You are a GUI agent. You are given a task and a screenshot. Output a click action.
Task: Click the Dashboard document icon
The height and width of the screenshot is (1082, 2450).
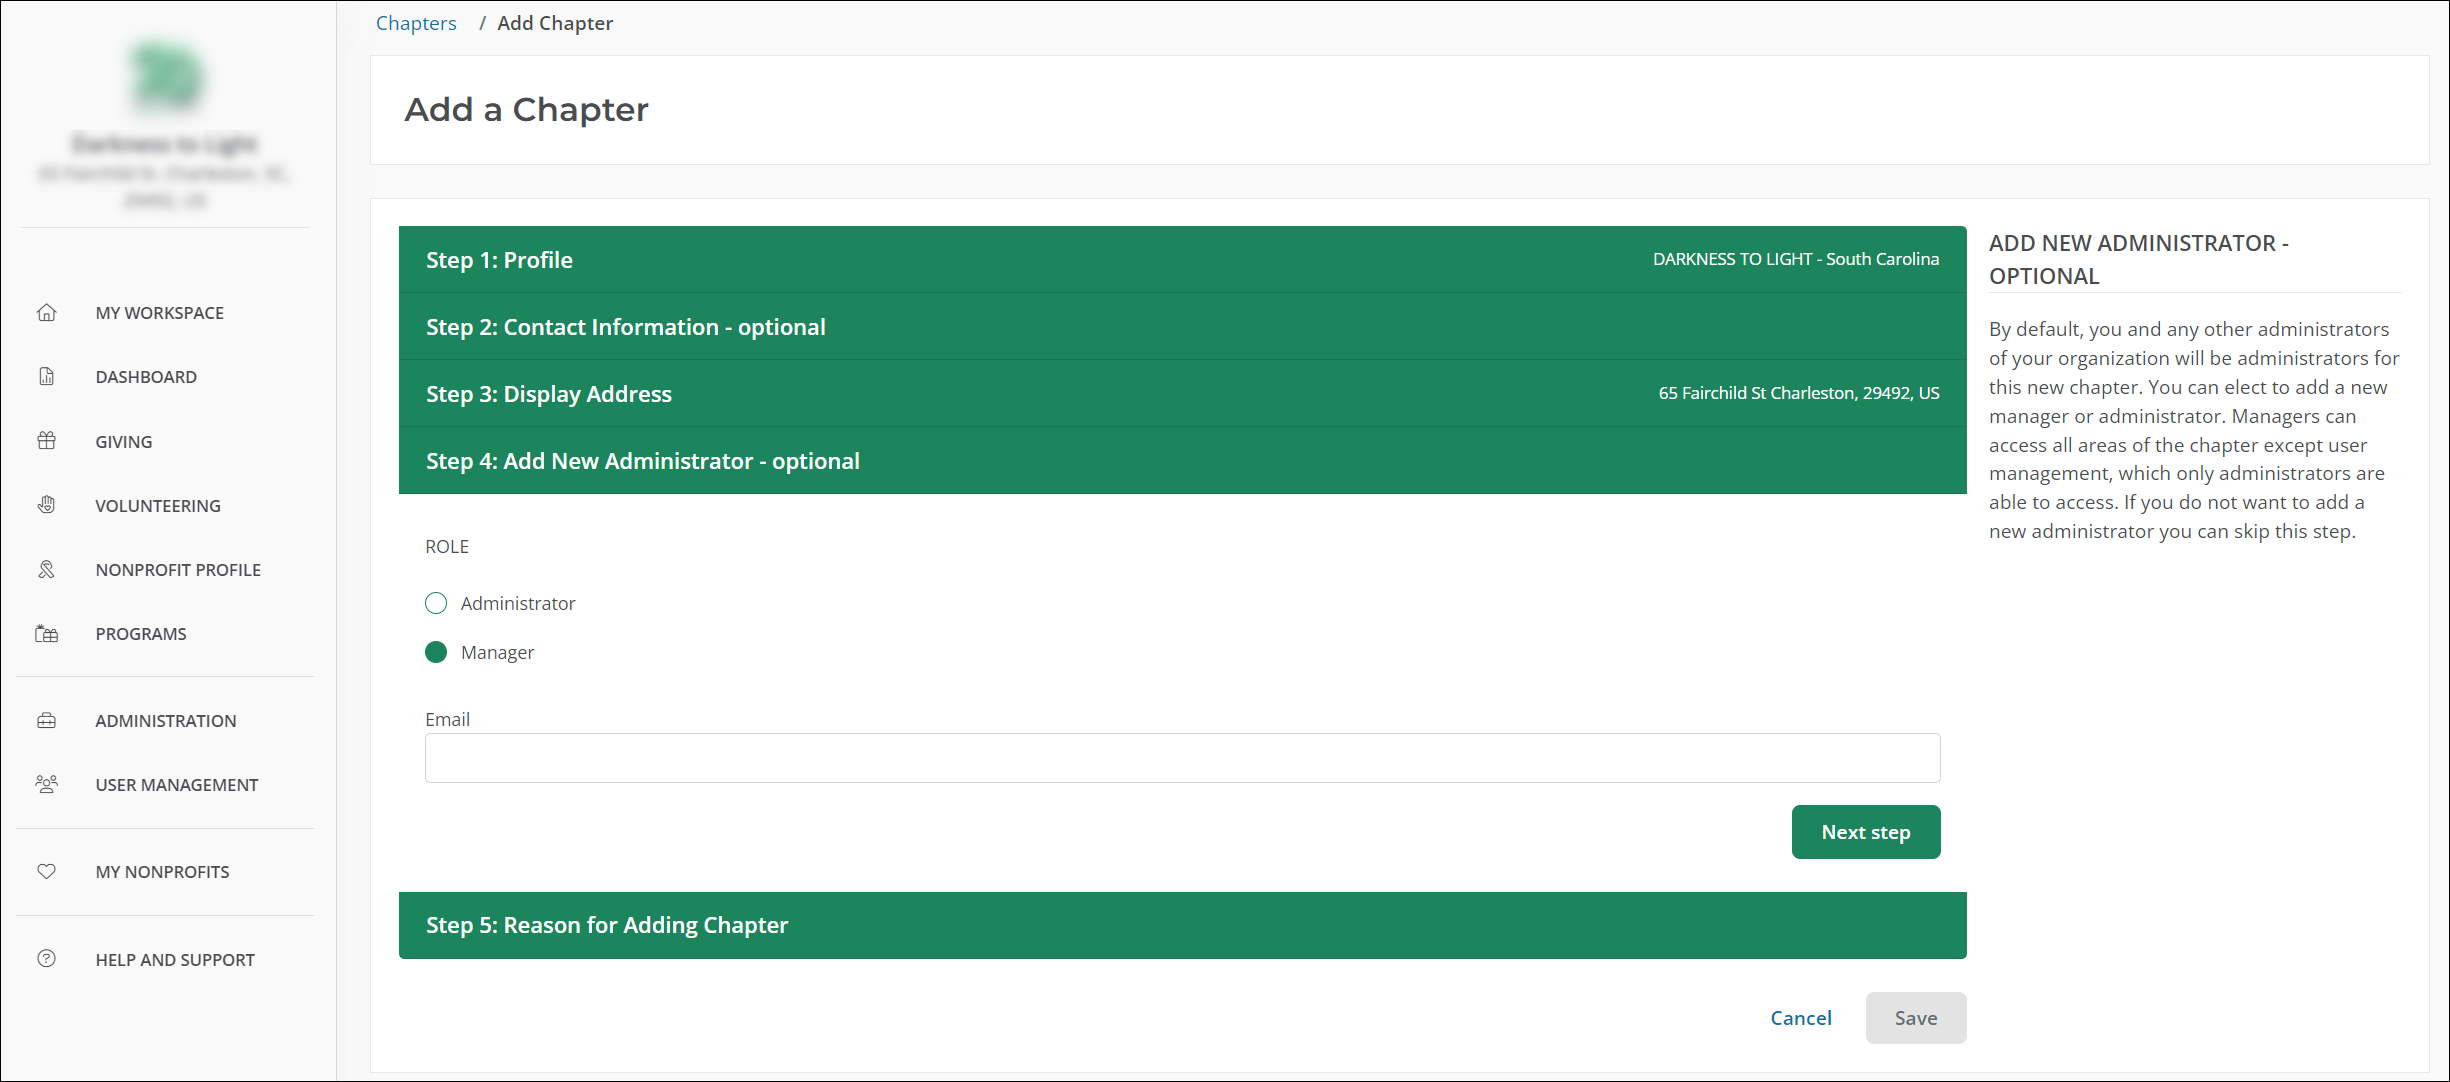[x=47, y=377]
